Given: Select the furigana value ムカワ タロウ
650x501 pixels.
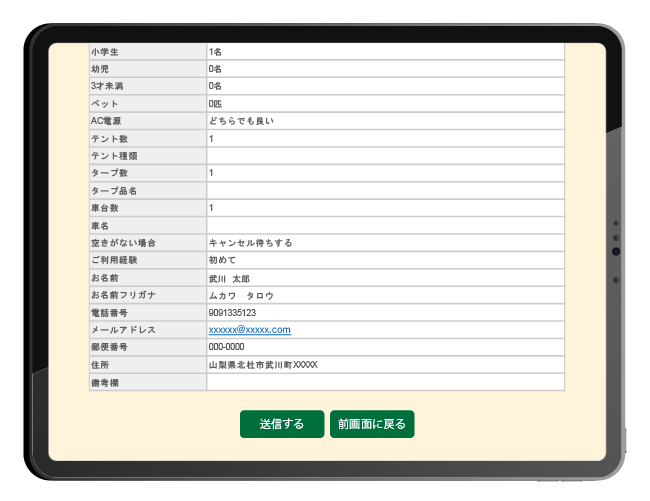Looking at the screenshot, I should [x=240, y=295].
